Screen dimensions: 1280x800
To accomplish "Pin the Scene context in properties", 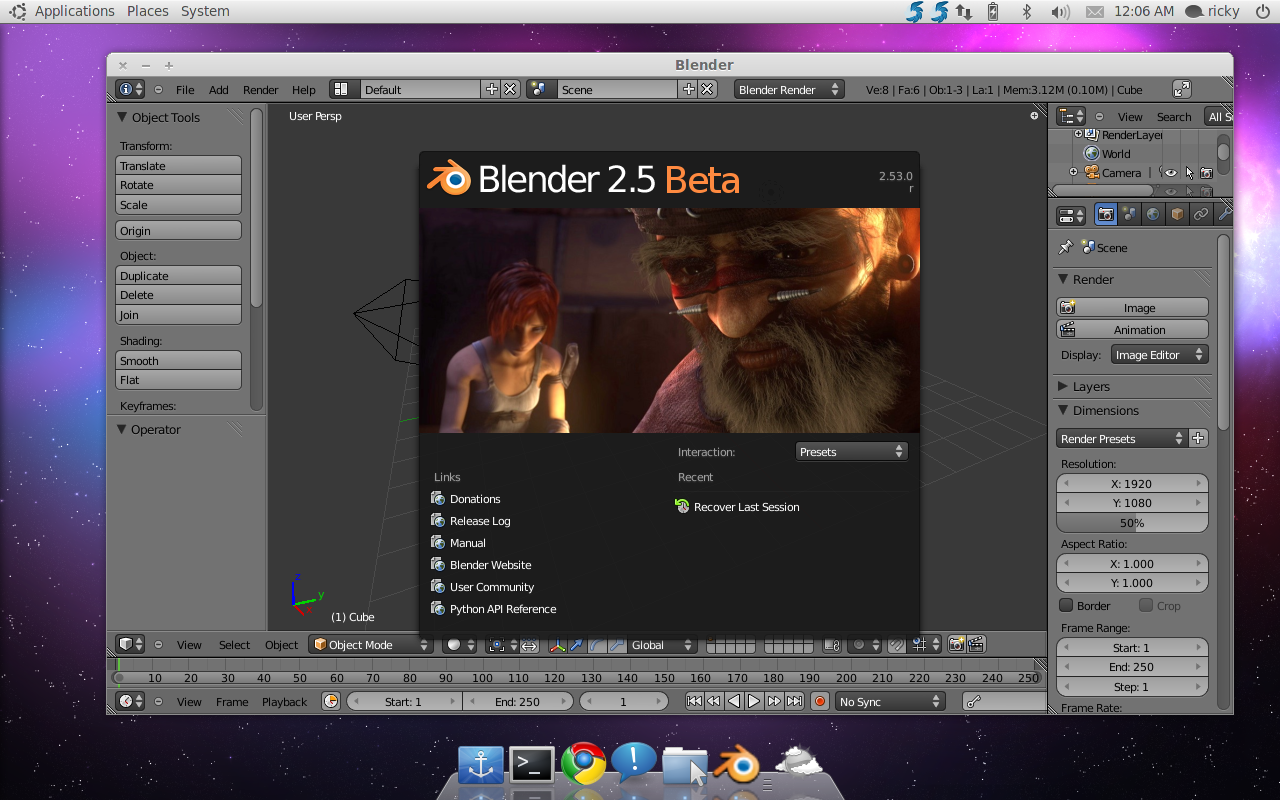I will tap(1065, 247).
